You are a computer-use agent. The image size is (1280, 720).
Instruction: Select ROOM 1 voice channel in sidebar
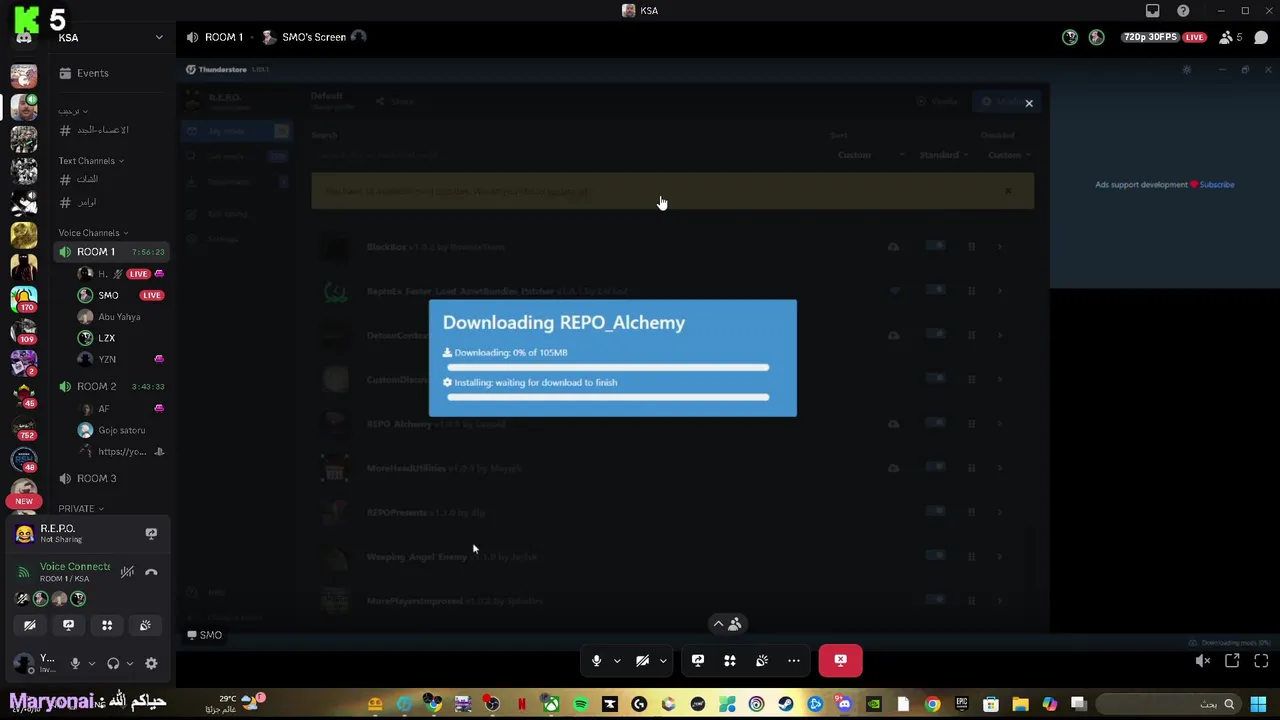[110, 252]
